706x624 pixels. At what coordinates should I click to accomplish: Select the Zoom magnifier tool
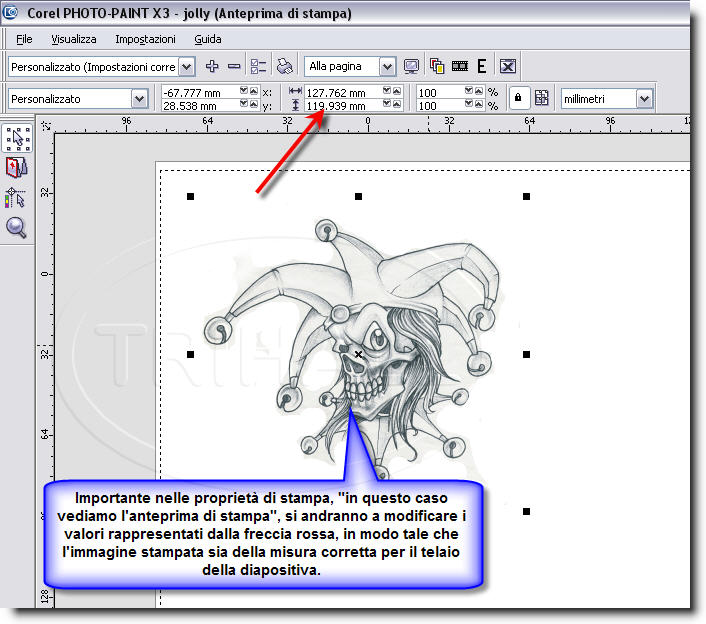point(16,227)
